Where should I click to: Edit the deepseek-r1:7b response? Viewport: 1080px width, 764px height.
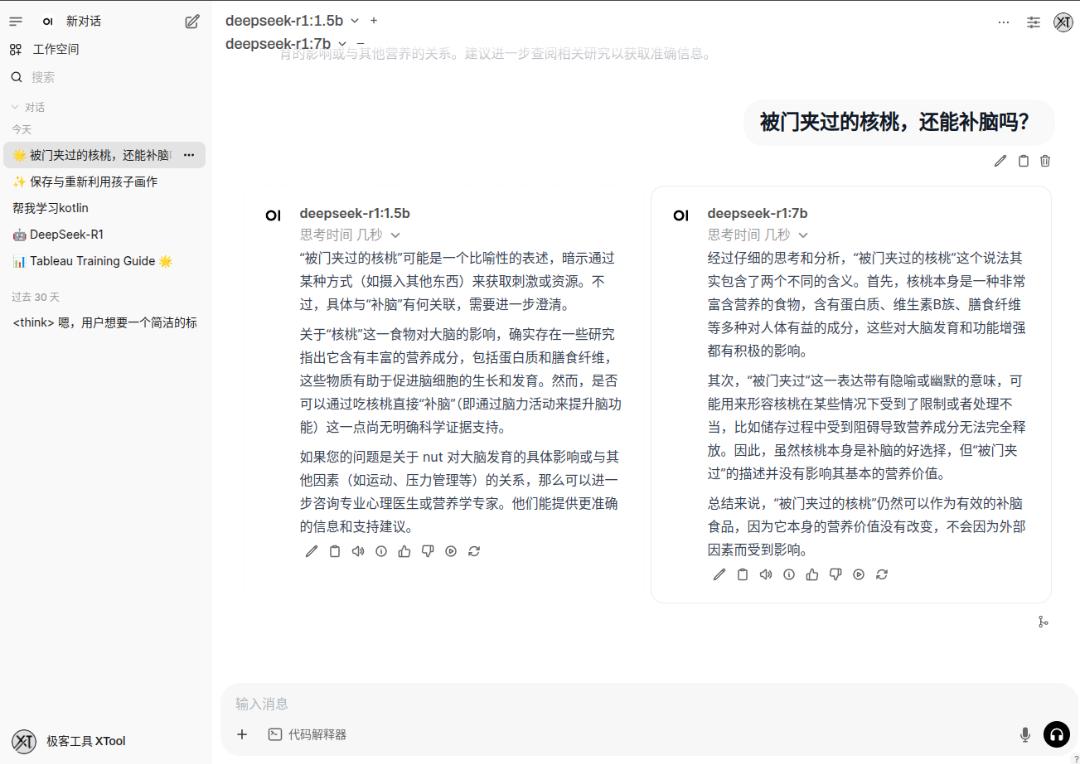pos(719,575)
